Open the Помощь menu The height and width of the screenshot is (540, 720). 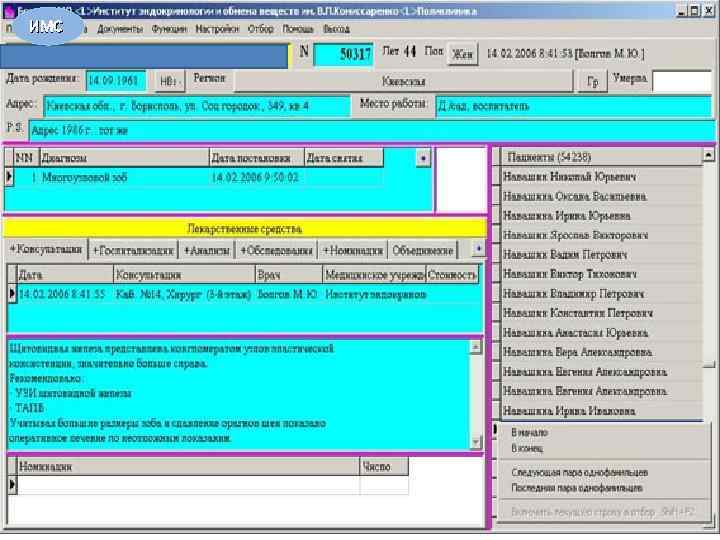(x=298, y=29)
